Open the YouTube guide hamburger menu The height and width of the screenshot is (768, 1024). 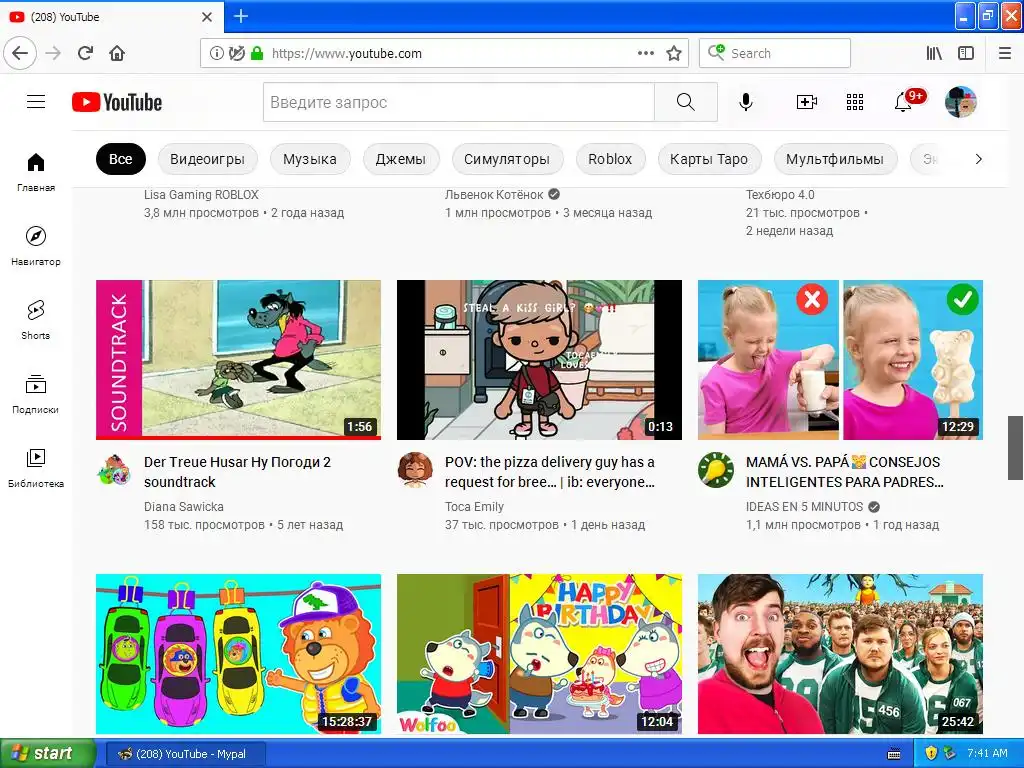coord(36,102)
